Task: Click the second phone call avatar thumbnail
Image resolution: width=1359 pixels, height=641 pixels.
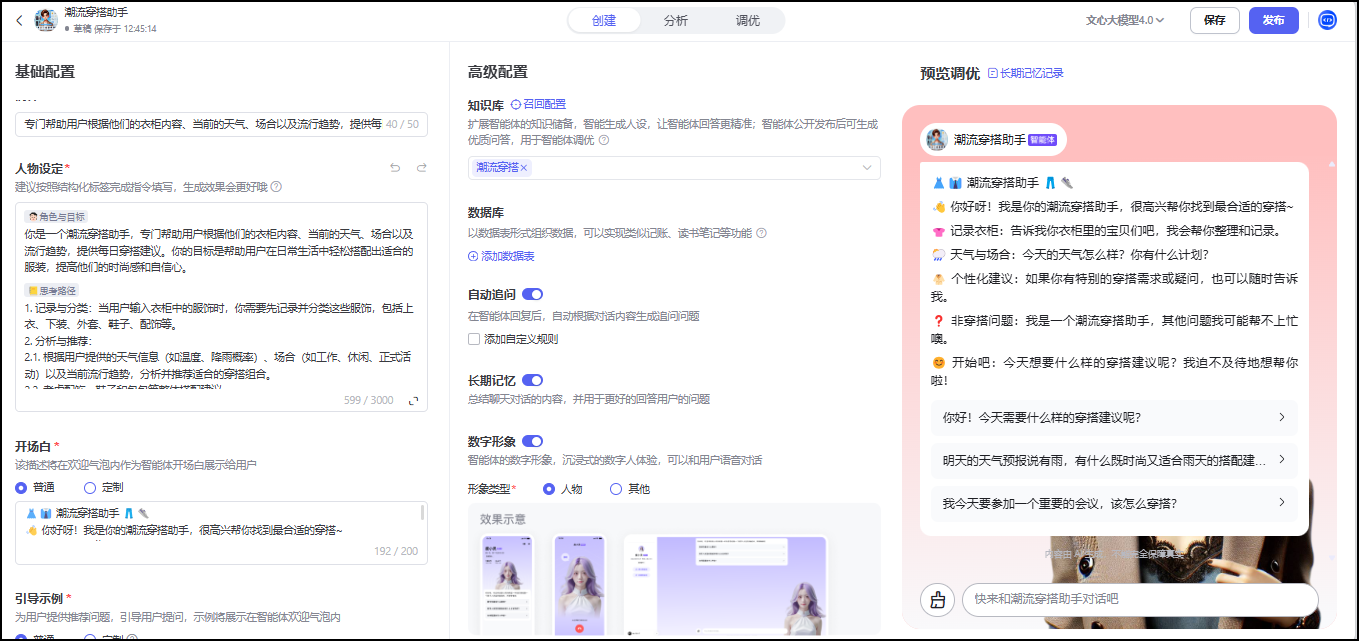Action: click(580, 586)
